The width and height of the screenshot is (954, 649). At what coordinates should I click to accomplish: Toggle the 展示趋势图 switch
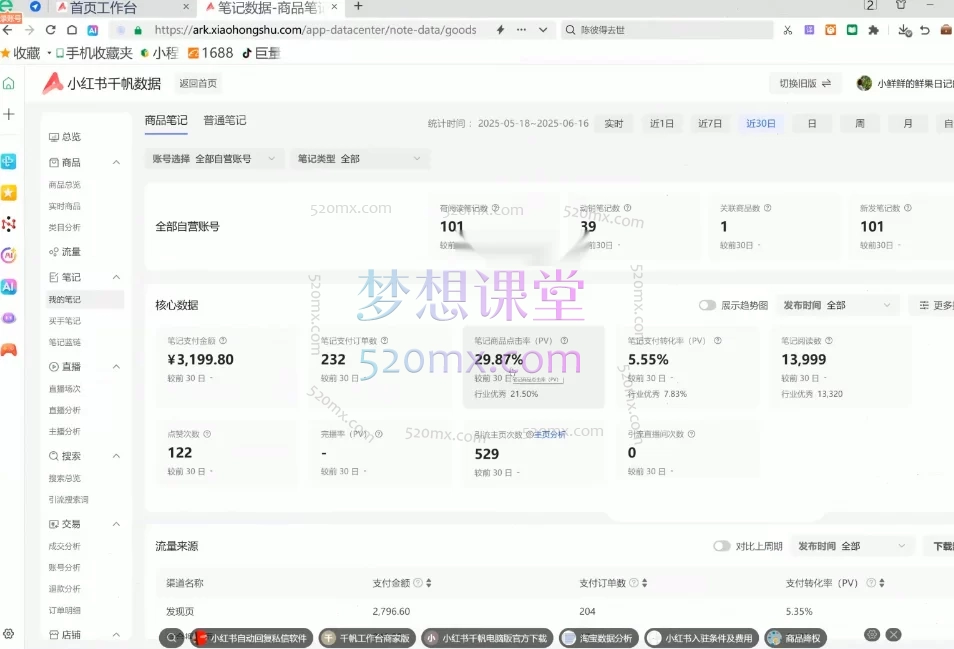707,305
